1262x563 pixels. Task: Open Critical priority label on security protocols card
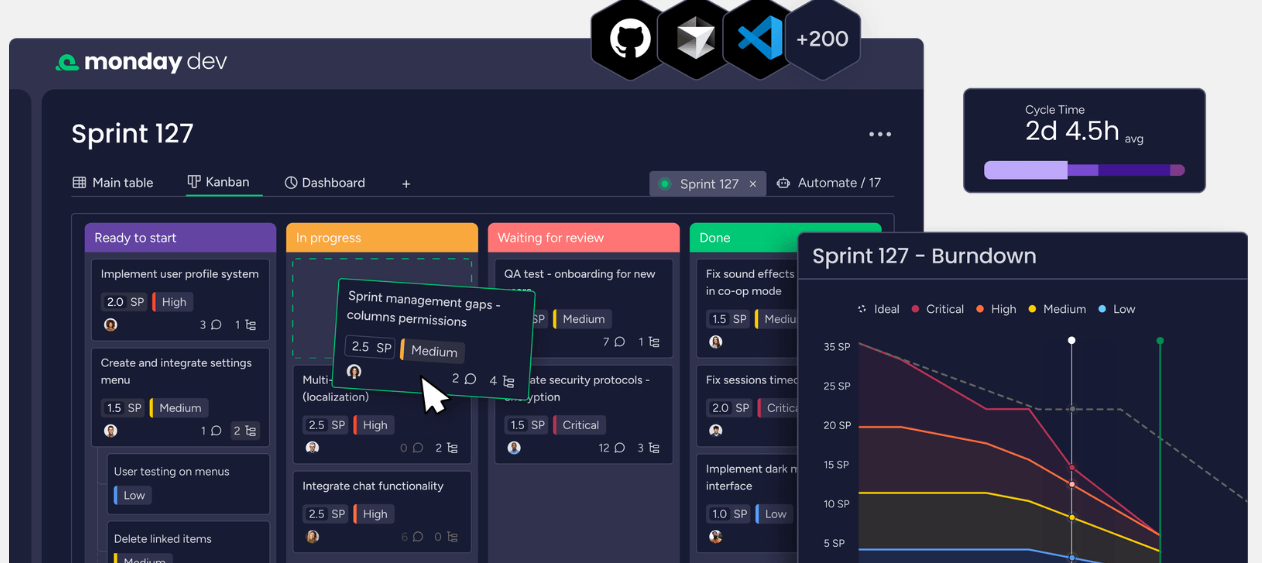click(578, 425)
